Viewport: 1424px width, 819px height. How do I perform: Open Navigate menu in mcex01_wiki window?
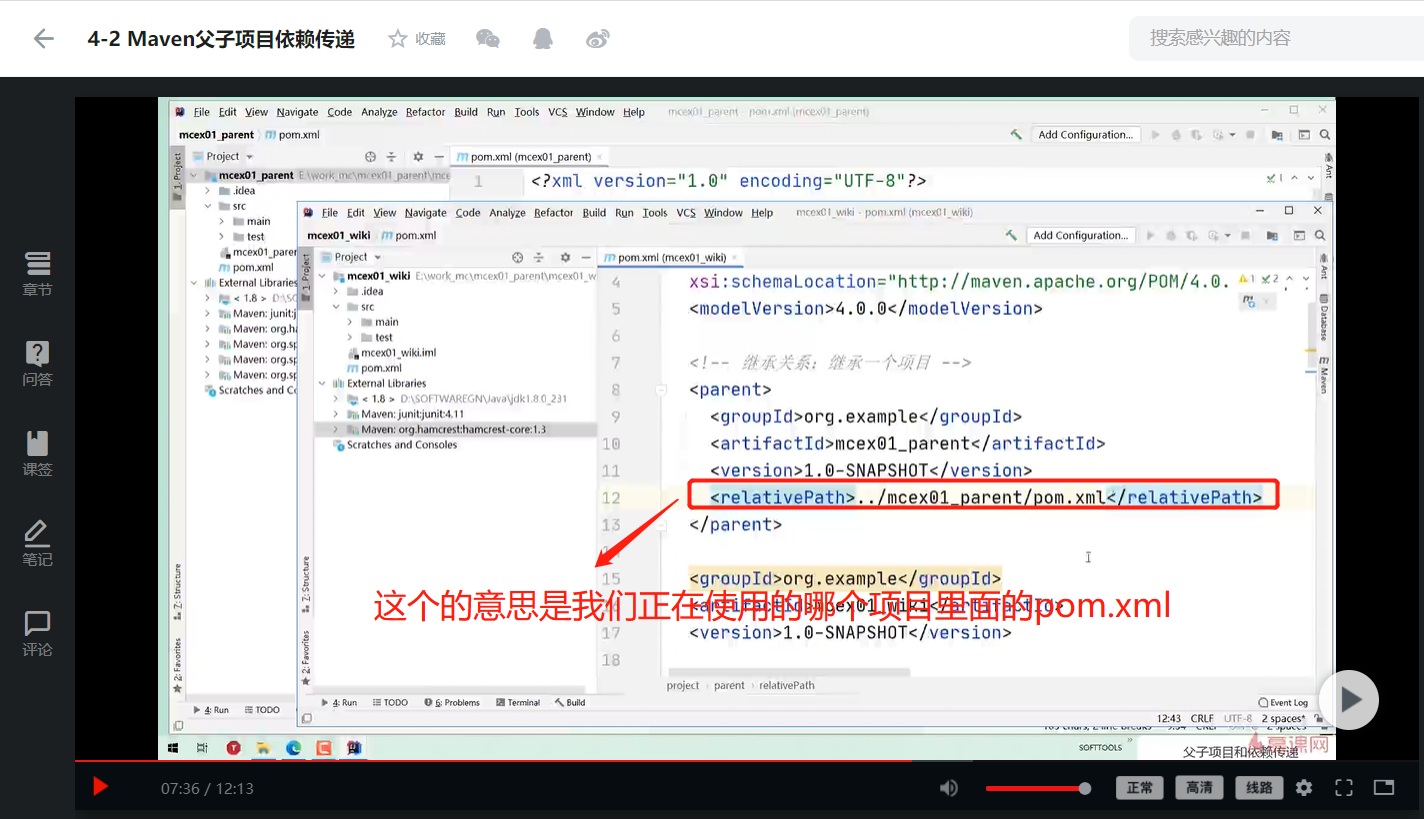pyautogui.click(x=426, y=213)
